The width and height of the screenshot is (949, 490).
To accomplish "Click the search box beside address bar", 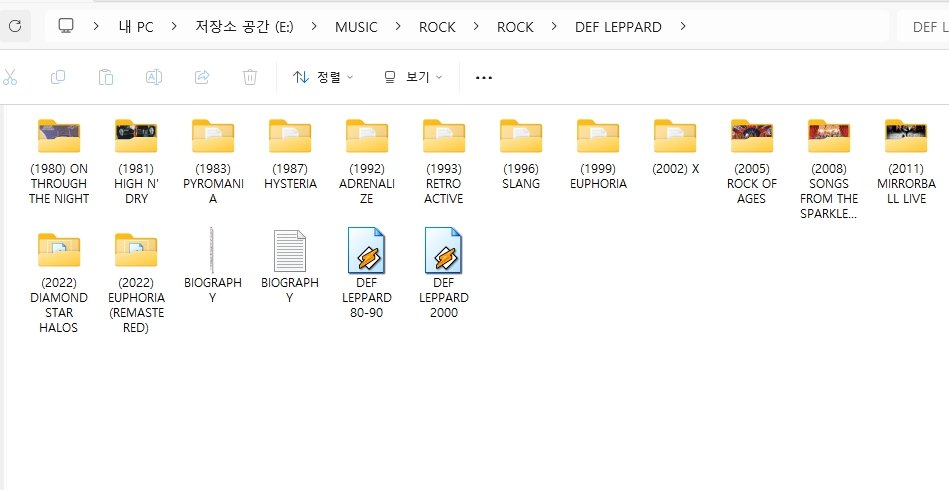I will coord(923,27).
